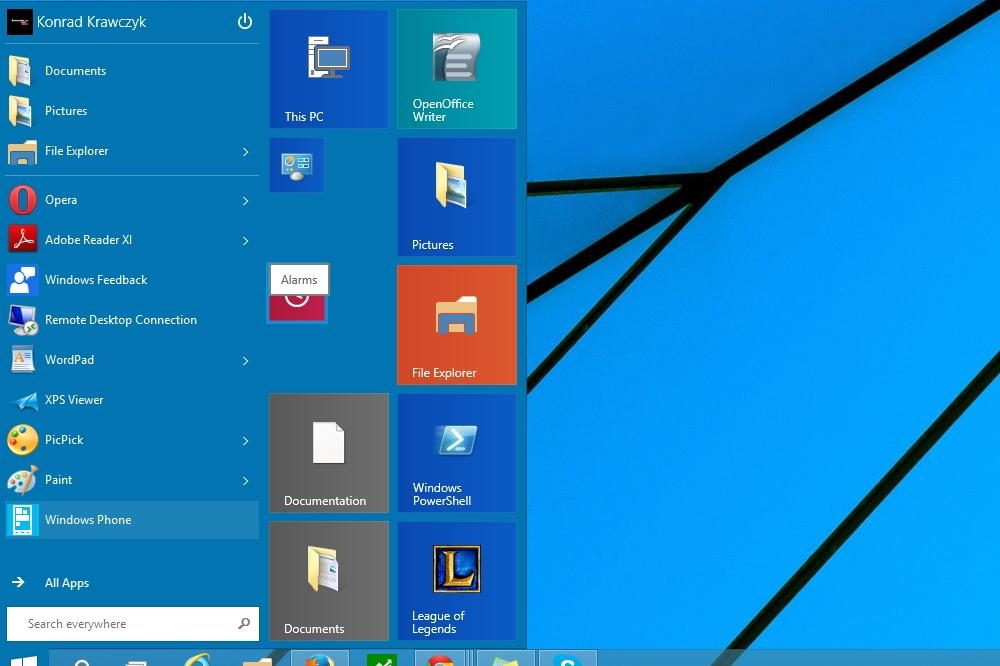
Task: Expand Adobe Reader XI jump list arrow
Action: pos(246,240)
